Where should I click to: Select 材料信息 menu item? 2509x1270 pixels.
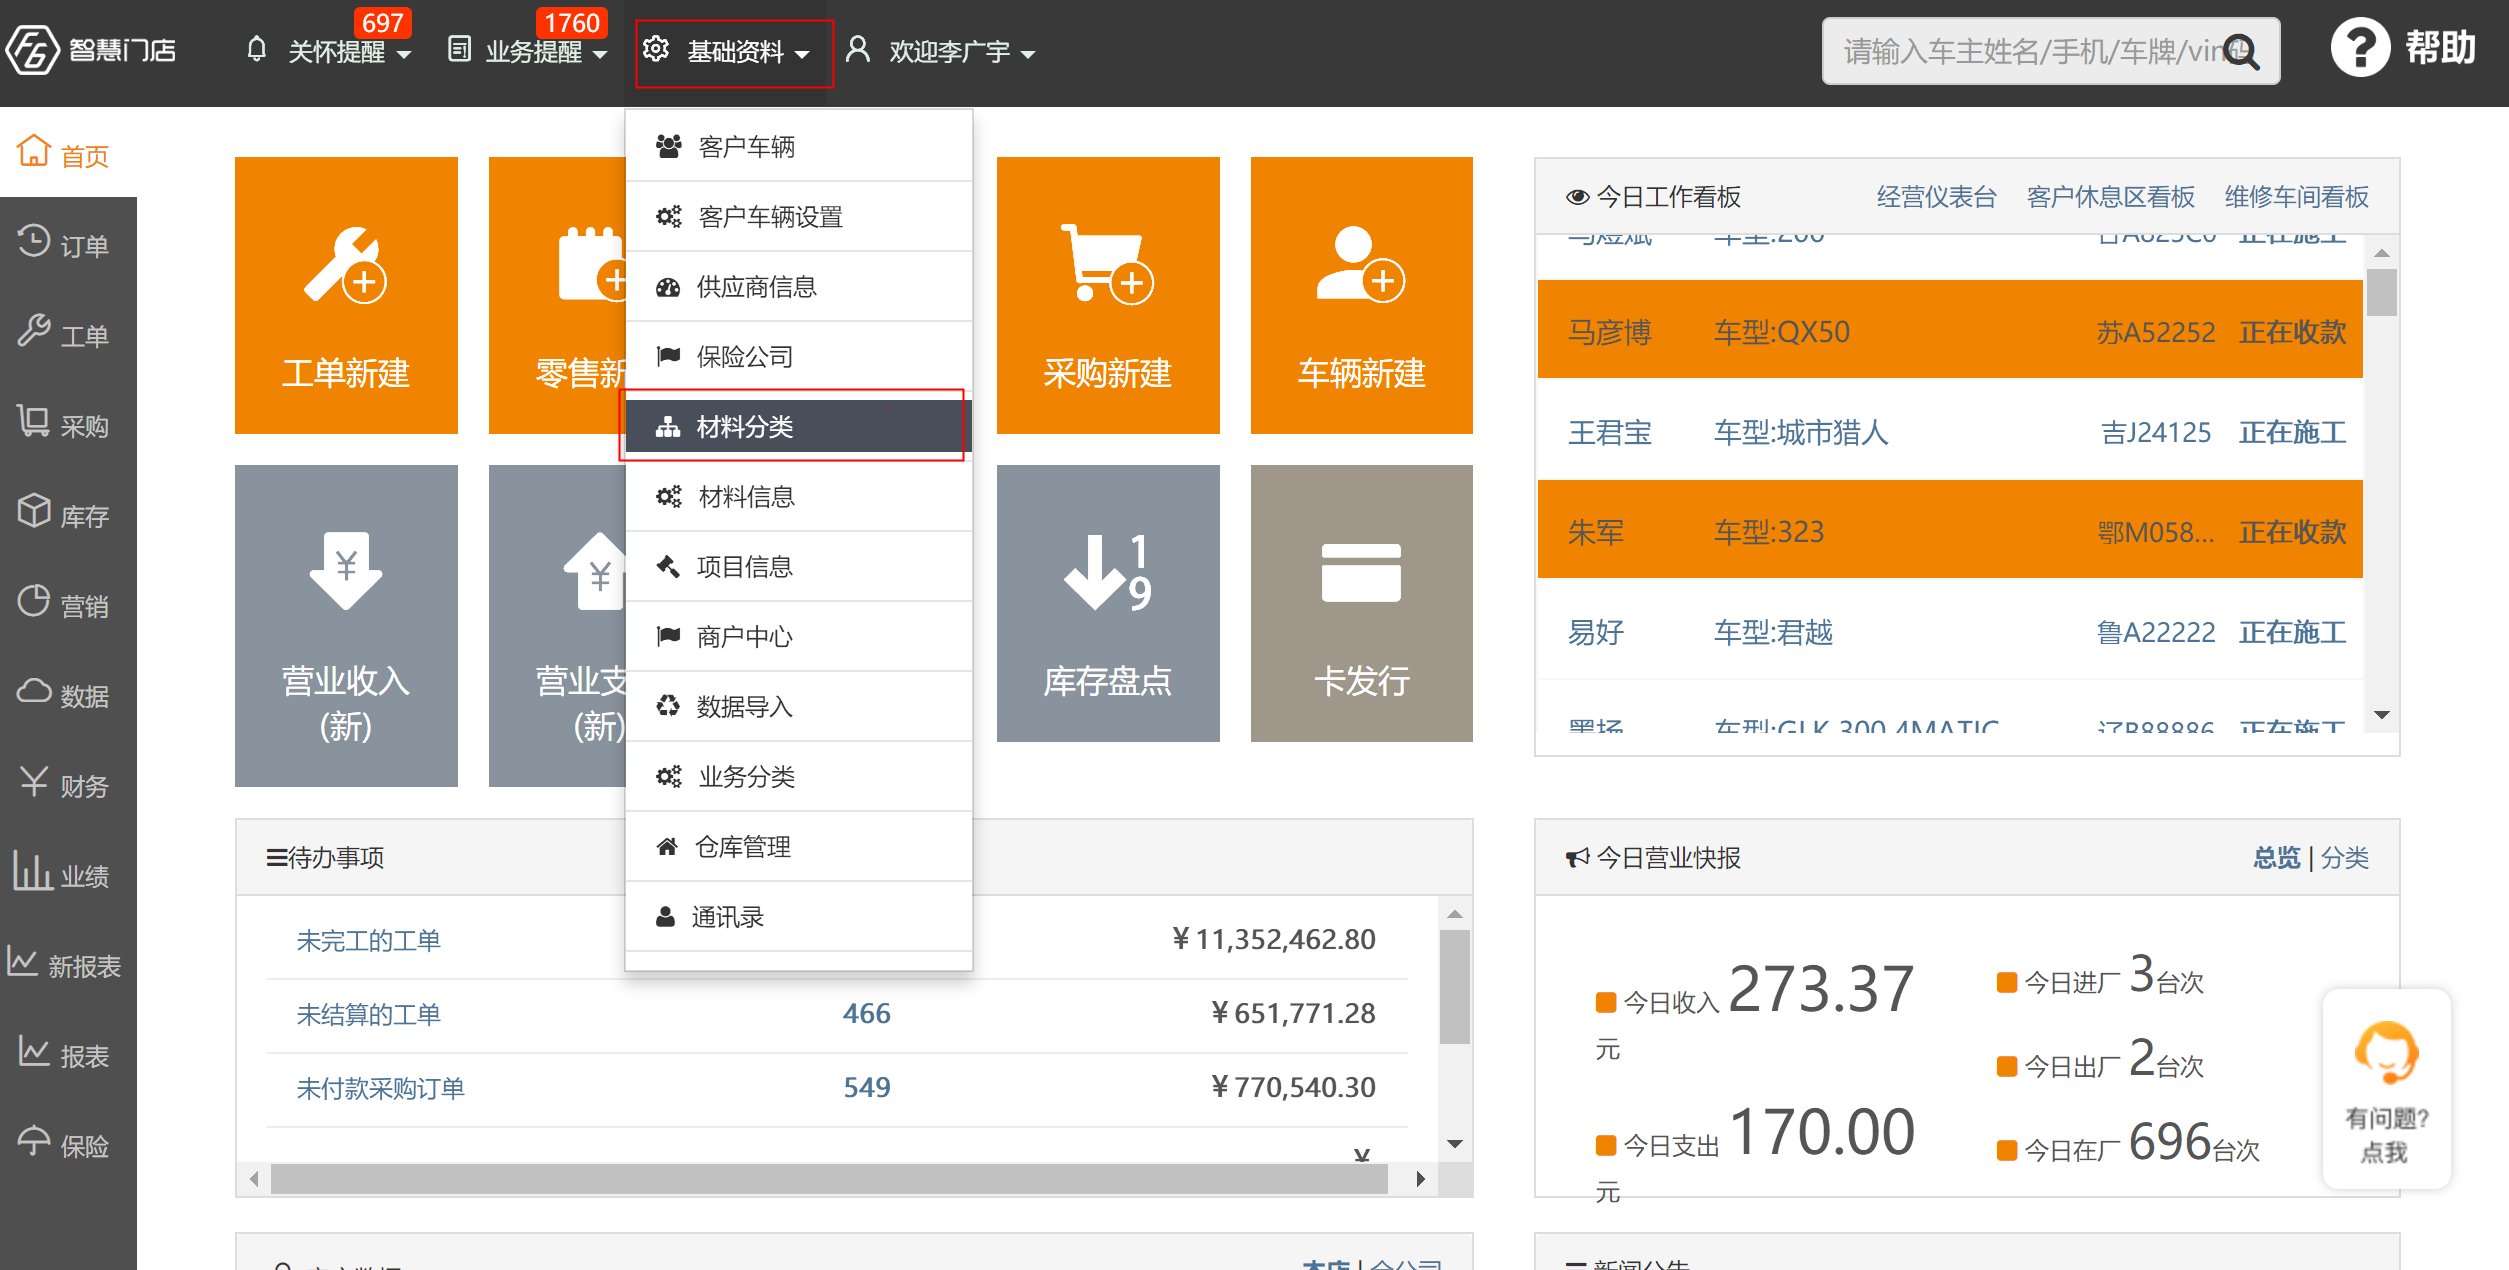click(x=798, y=496)
